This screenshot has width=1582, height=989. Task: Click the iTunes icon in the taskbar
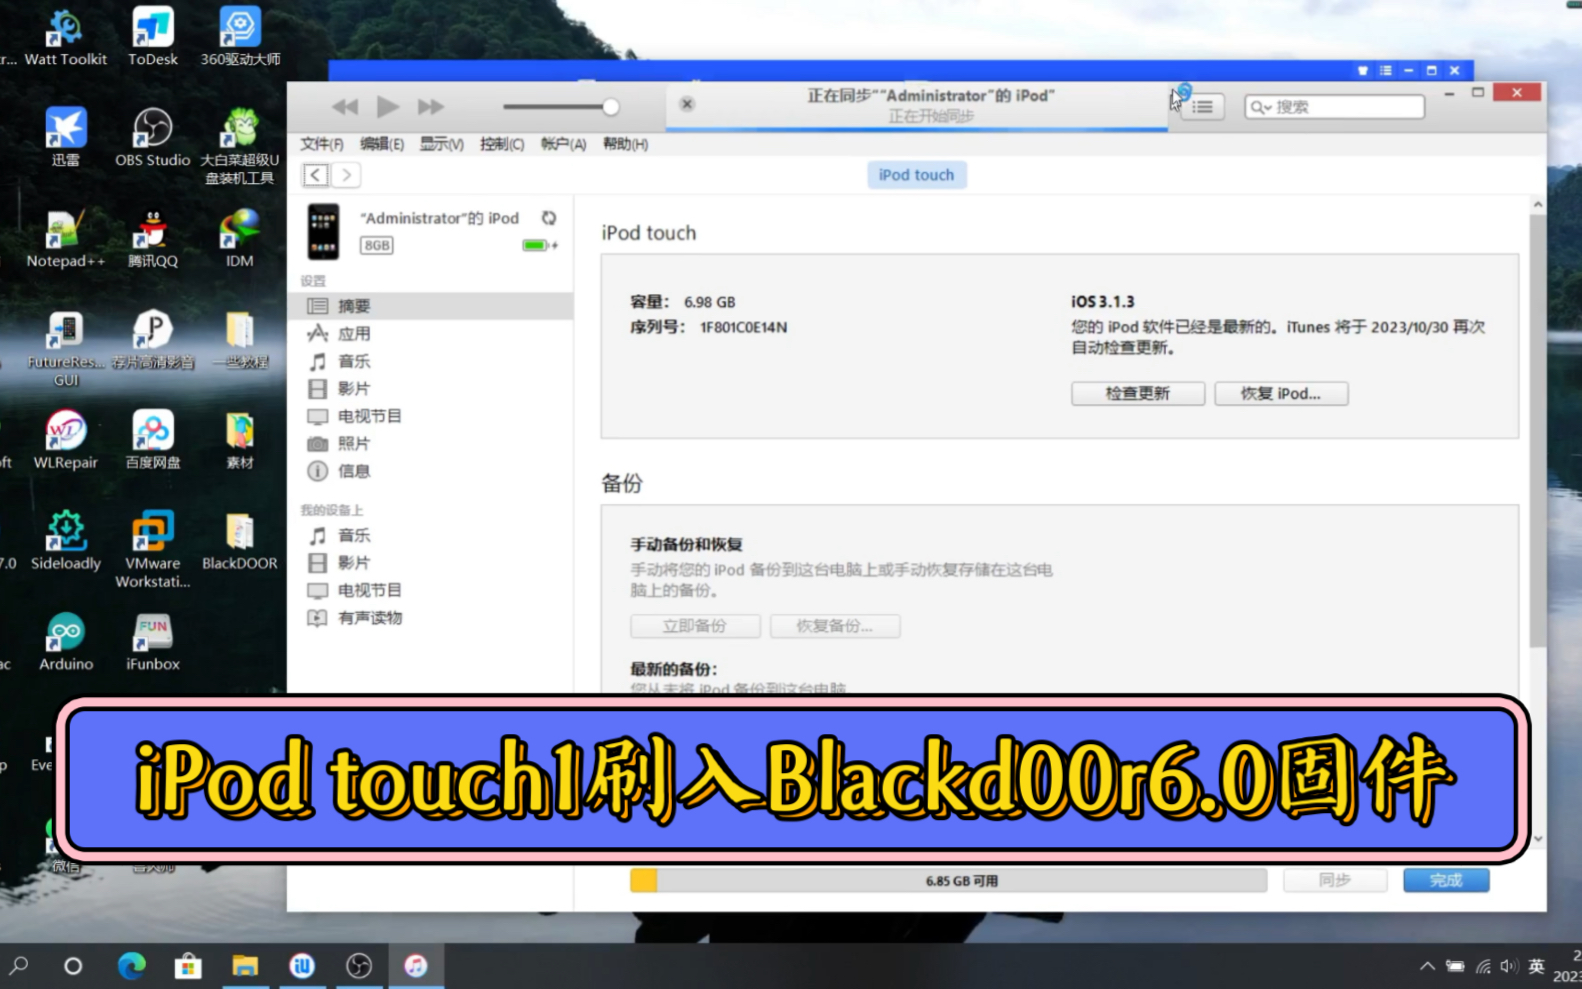pyautogui.click(x=416, y=965)
